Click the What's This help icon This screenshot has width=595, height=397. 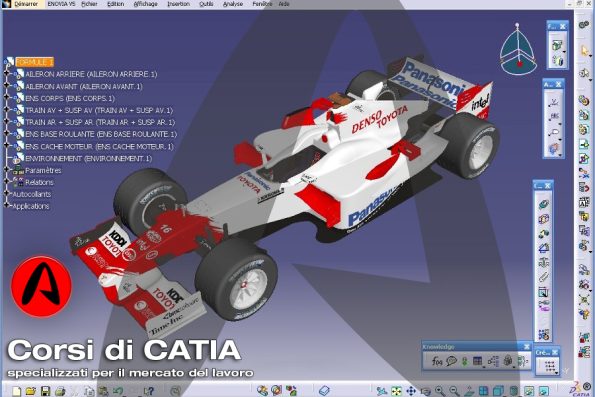coord(149,391)
